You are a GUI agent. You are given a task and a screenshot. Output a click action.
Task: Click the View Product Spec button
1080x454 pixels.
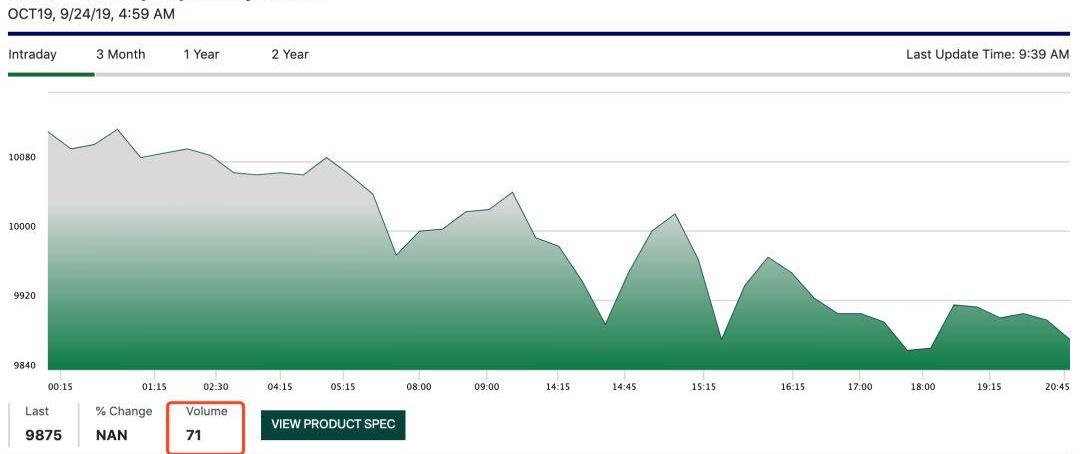[332, 425]
